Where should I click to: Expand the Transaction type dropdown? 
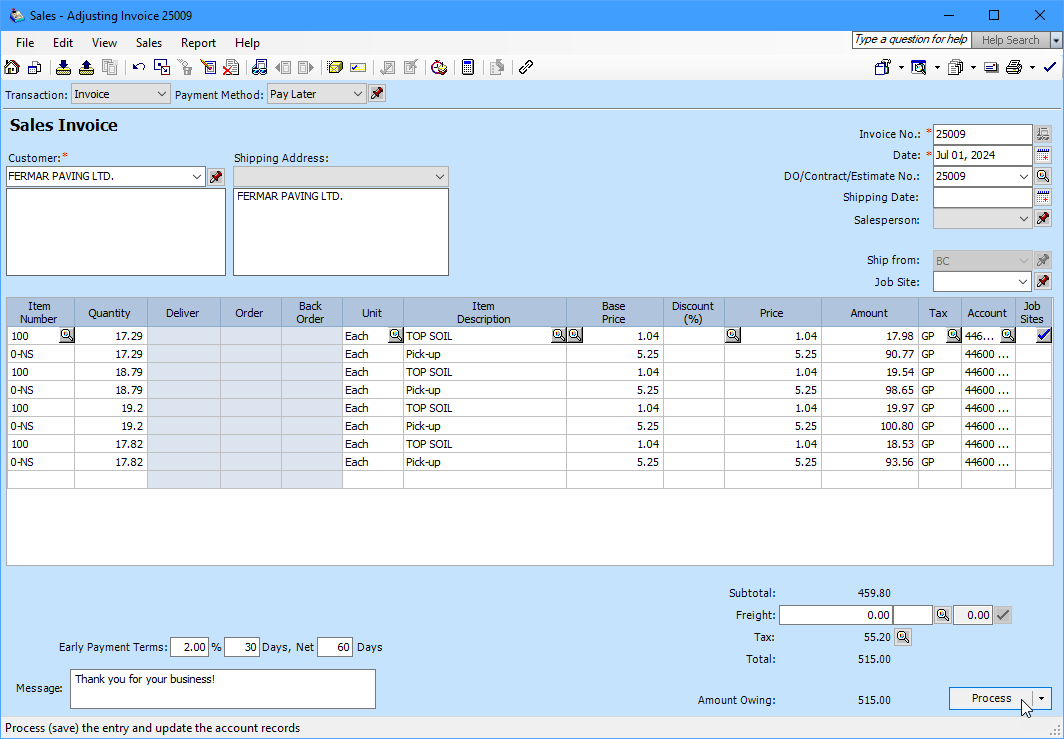163,94
